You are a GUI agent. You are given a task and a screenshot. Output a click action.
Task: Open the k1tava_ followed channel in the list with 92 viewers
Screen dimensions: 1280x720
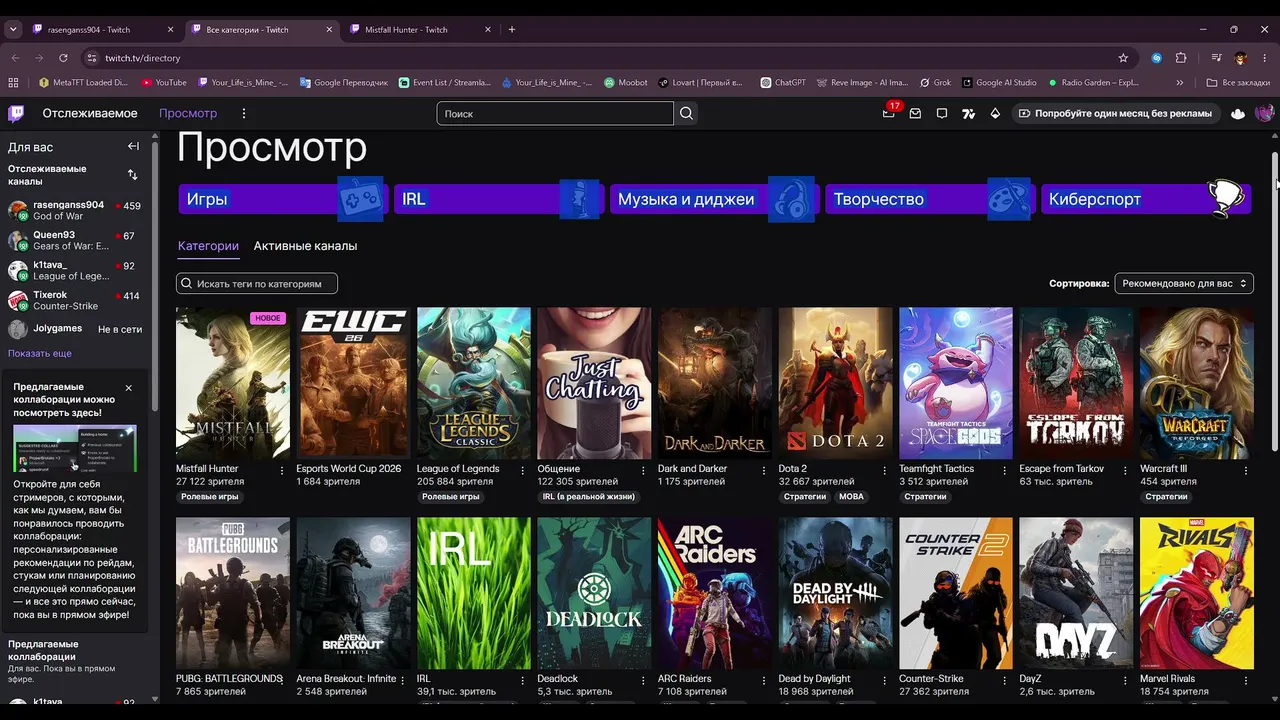pyautogui.click(x=74, y=271)
